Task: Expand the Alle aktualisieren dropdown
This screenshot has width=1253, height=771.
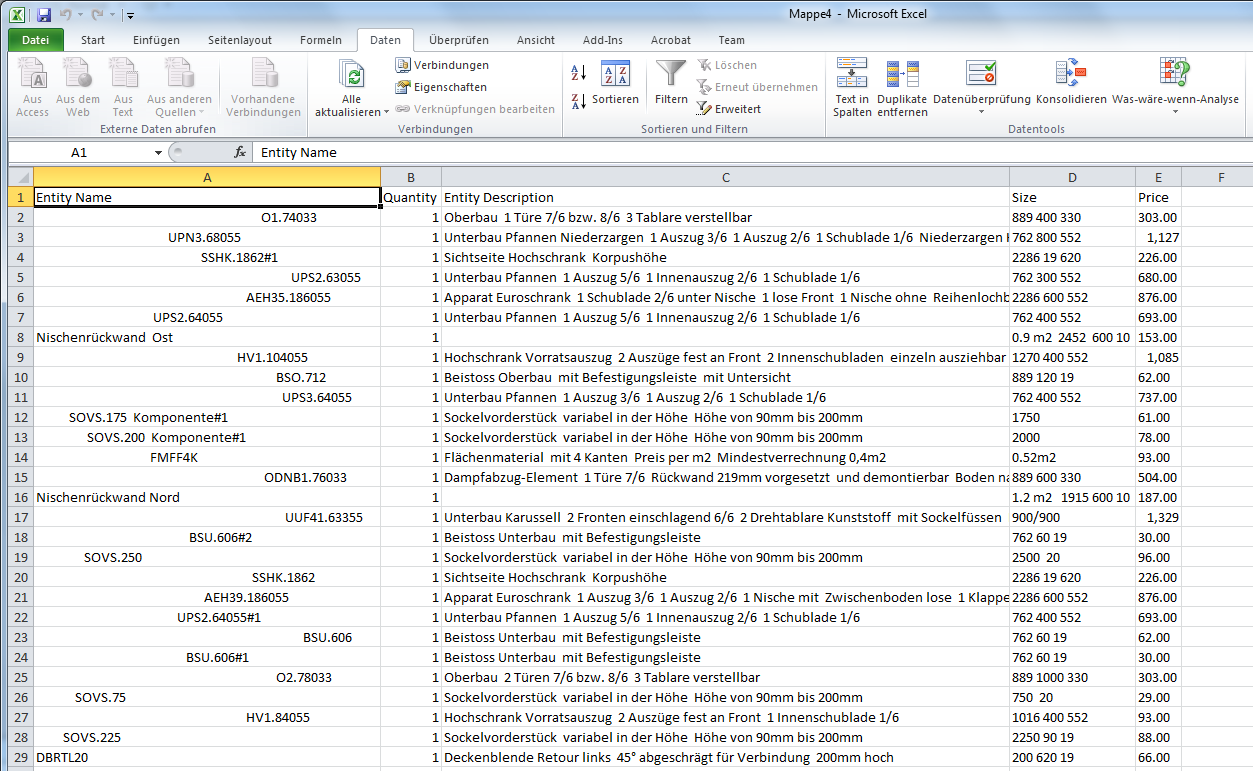Action: 387,113
